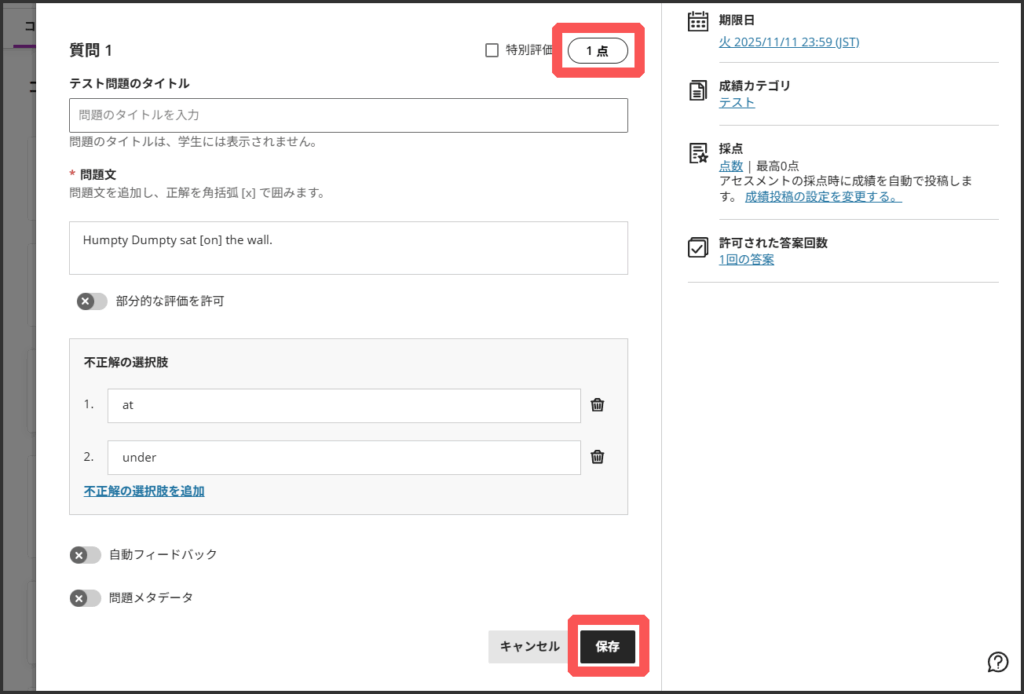Click the 1 点 points pill

[x=597, y=51]
